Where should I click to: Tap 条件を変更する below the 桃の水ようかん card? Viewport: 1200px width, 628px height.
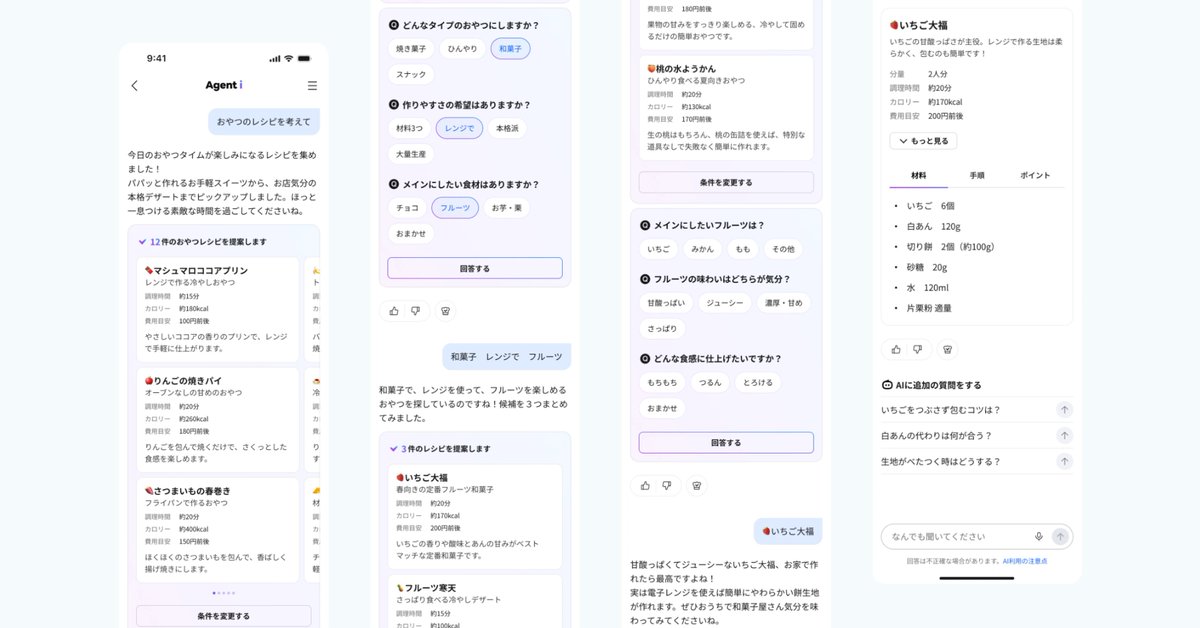726,182
